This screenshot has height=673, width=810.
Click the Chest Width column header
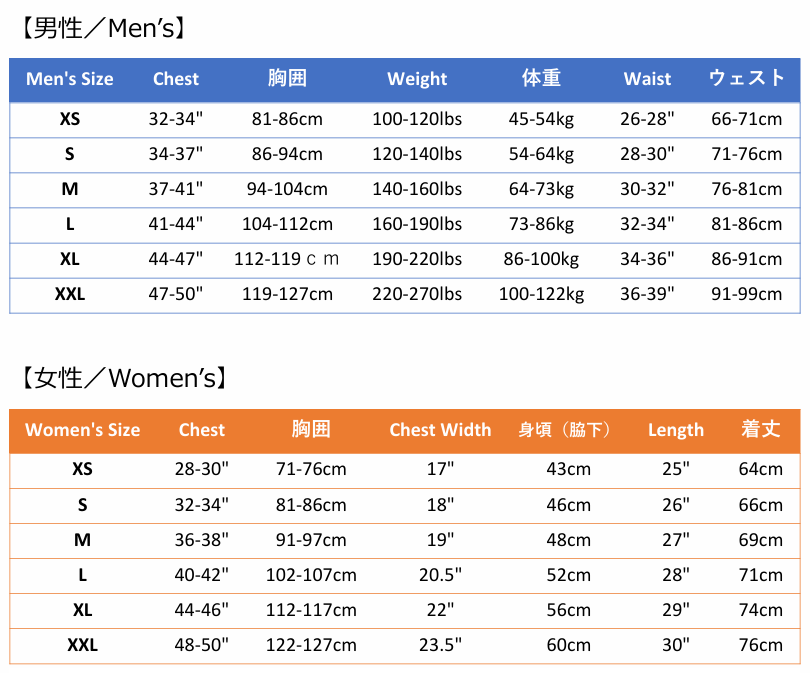[x=440, y=430]
